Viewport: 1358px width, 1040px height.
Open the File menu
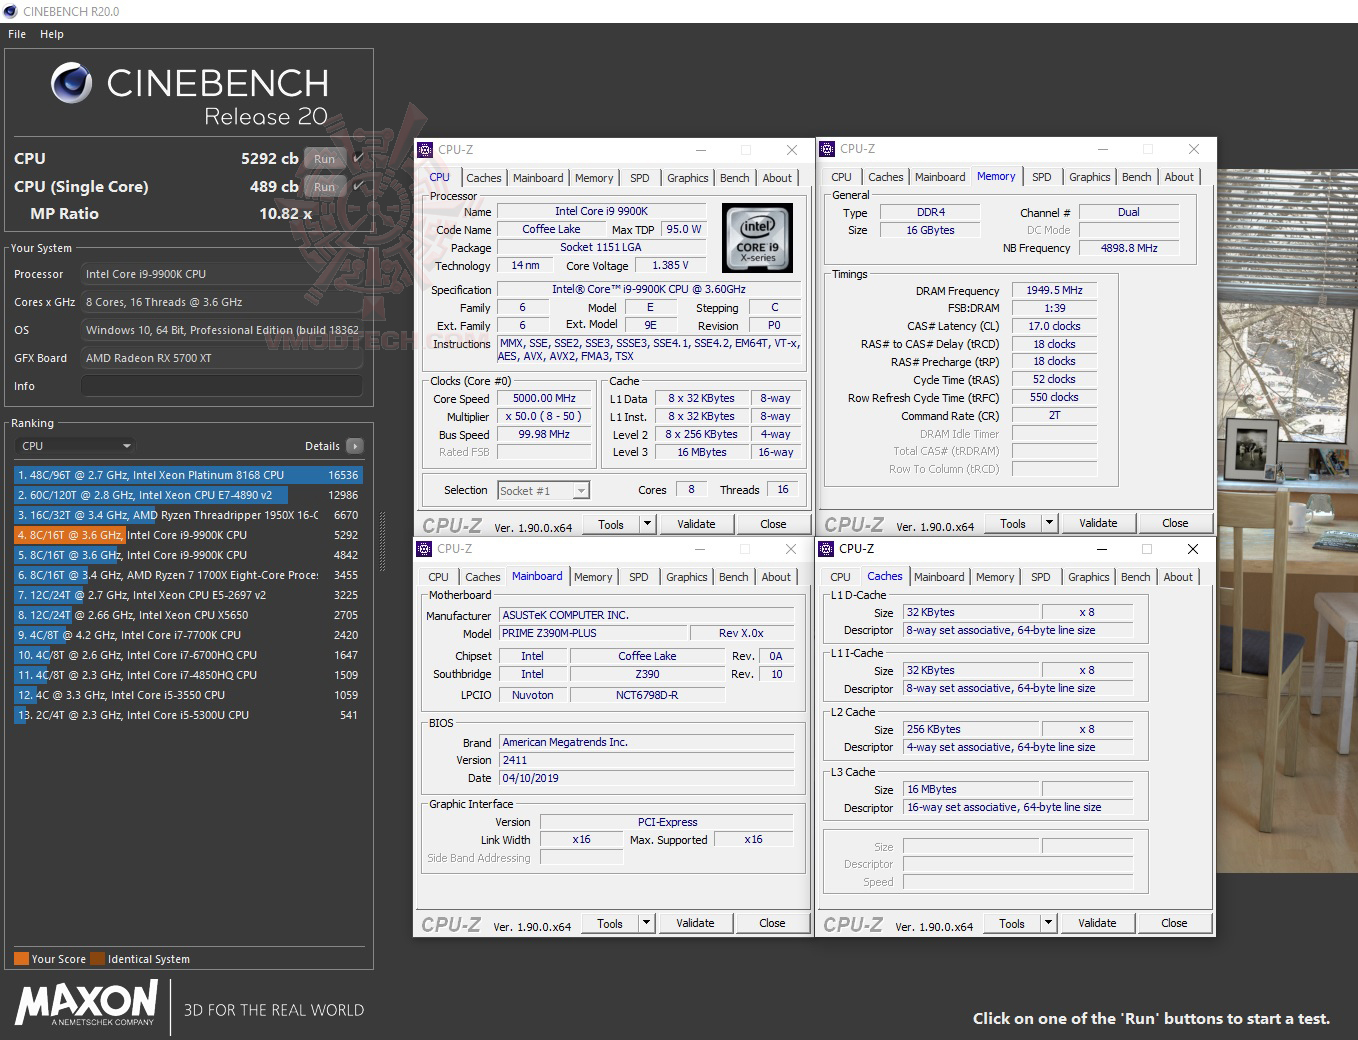pos(16,33)
